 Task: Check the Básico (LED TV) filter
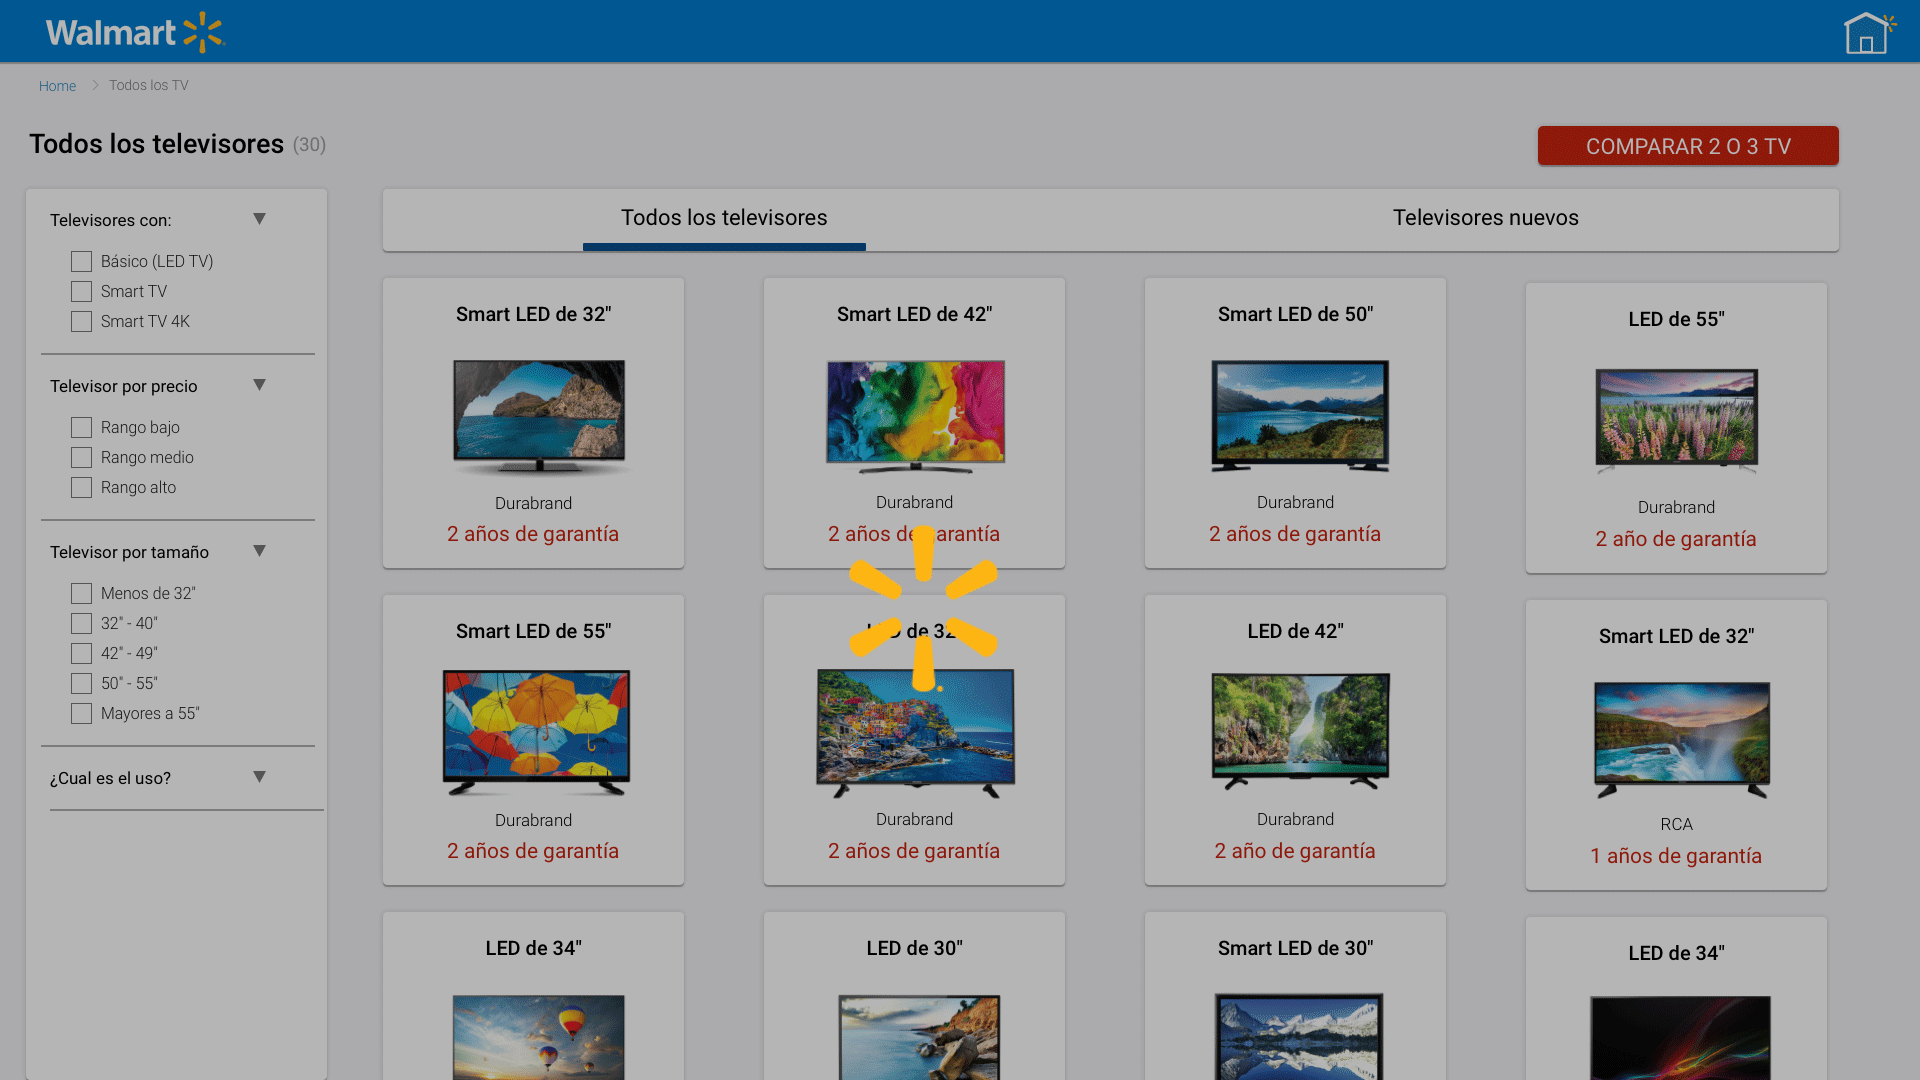pyautogui.click(x=82, y=262)
